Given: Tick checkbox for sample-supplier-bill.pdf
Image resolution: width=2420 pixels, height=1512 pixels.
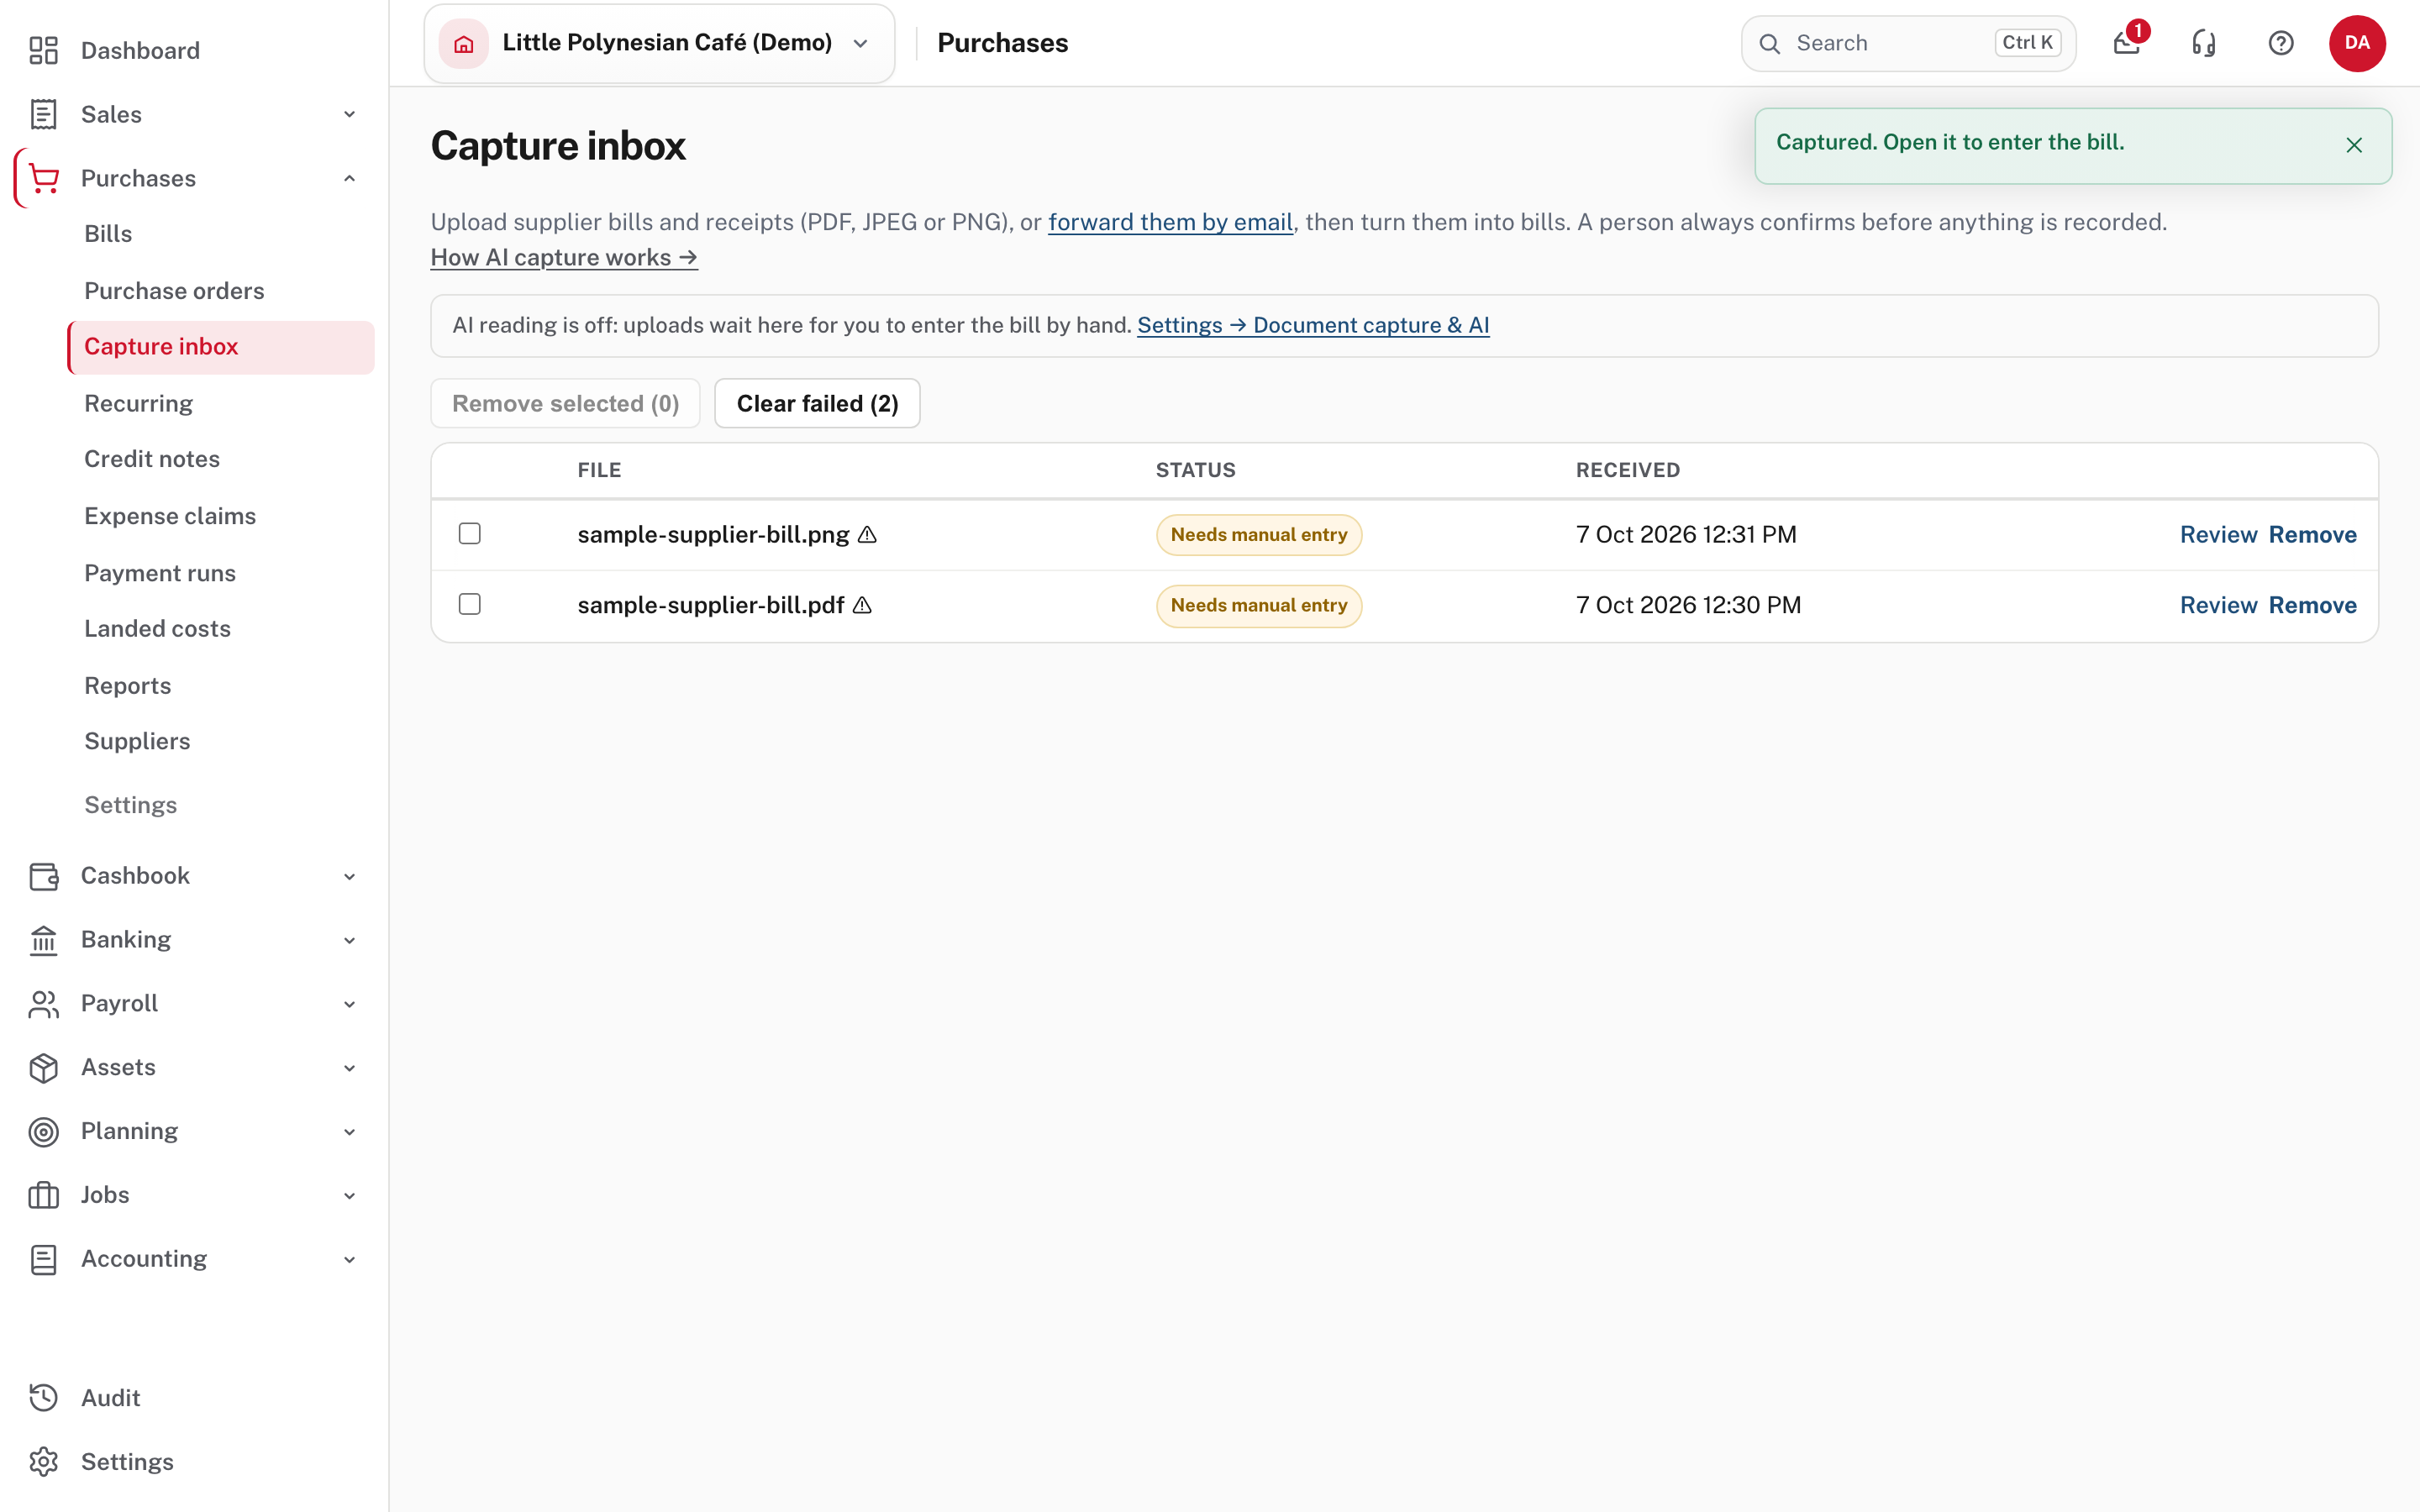Looking at the screenshot, I should pyautogui.click(x=469, y=604).
